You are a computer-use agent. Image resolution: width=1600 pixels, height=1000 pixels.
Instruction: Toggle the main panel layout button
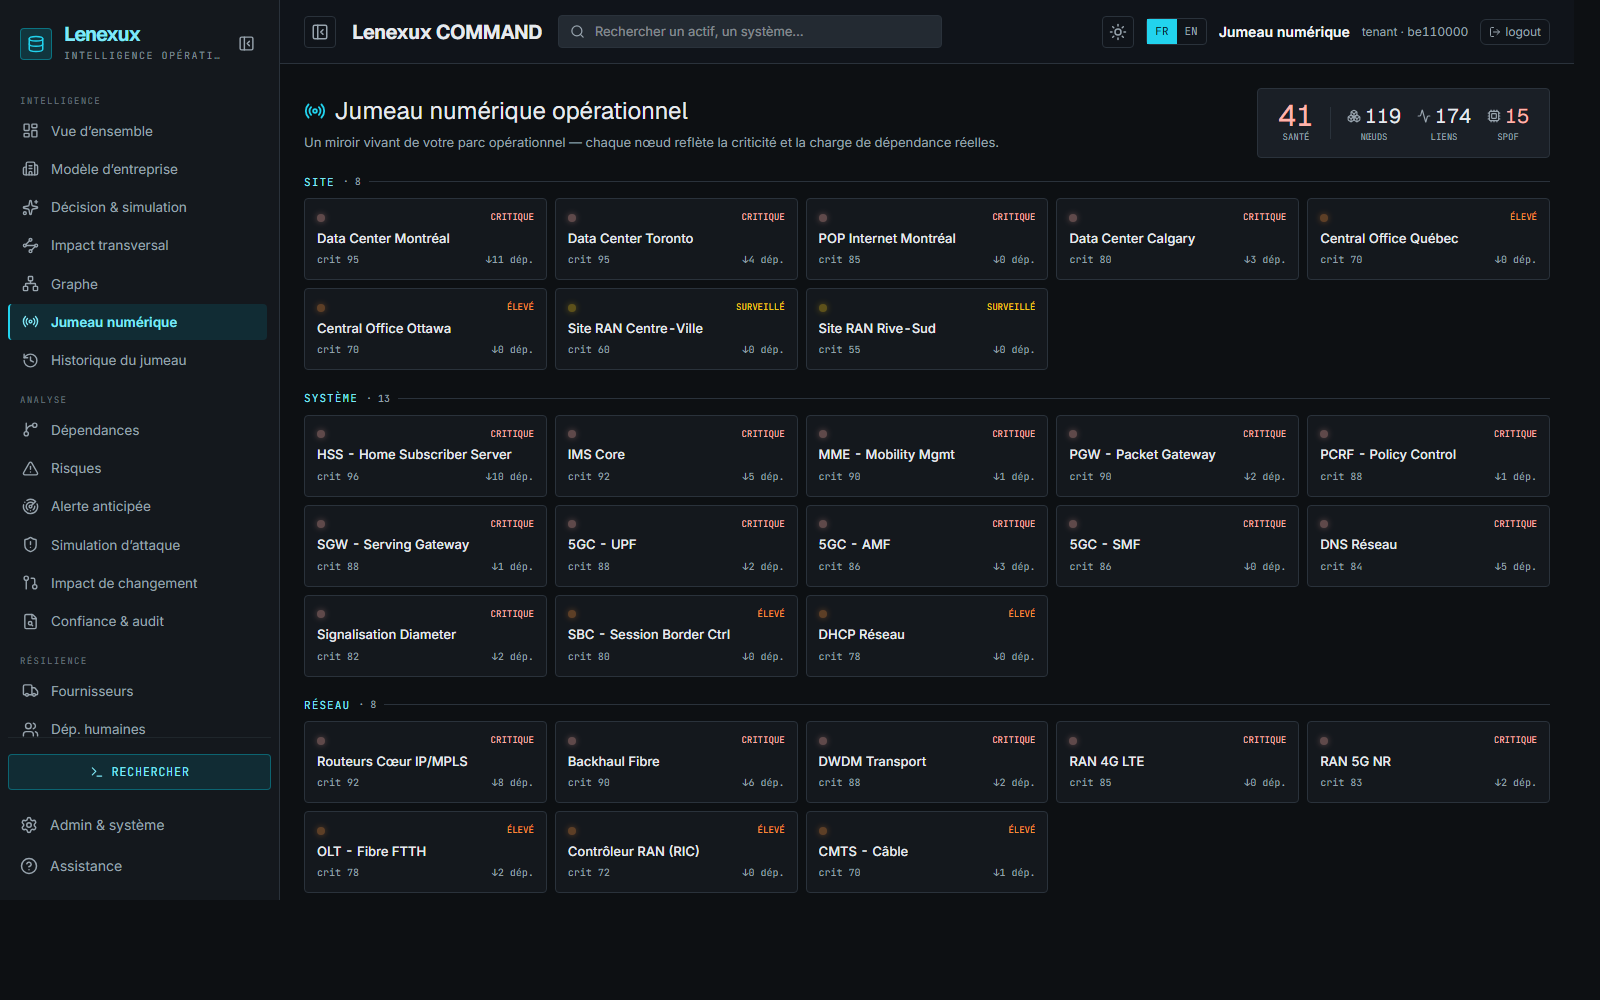(x=320, y=32)
